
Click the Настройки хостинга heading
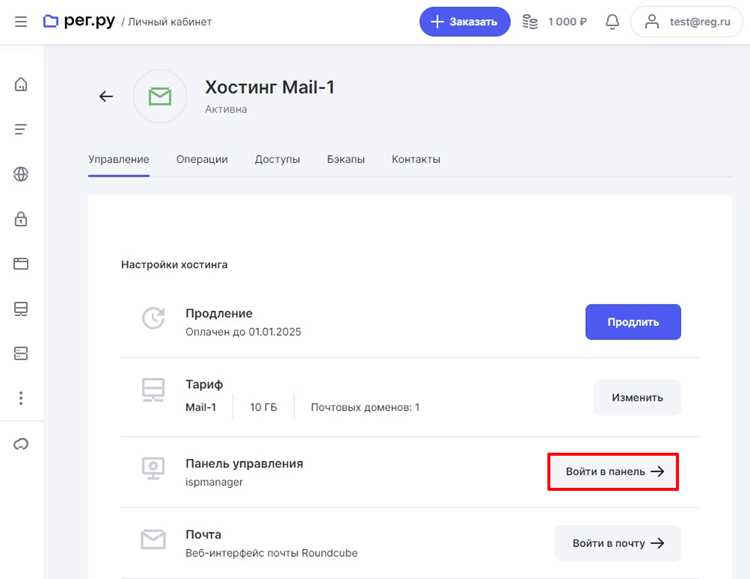click(x=174, y=265)
